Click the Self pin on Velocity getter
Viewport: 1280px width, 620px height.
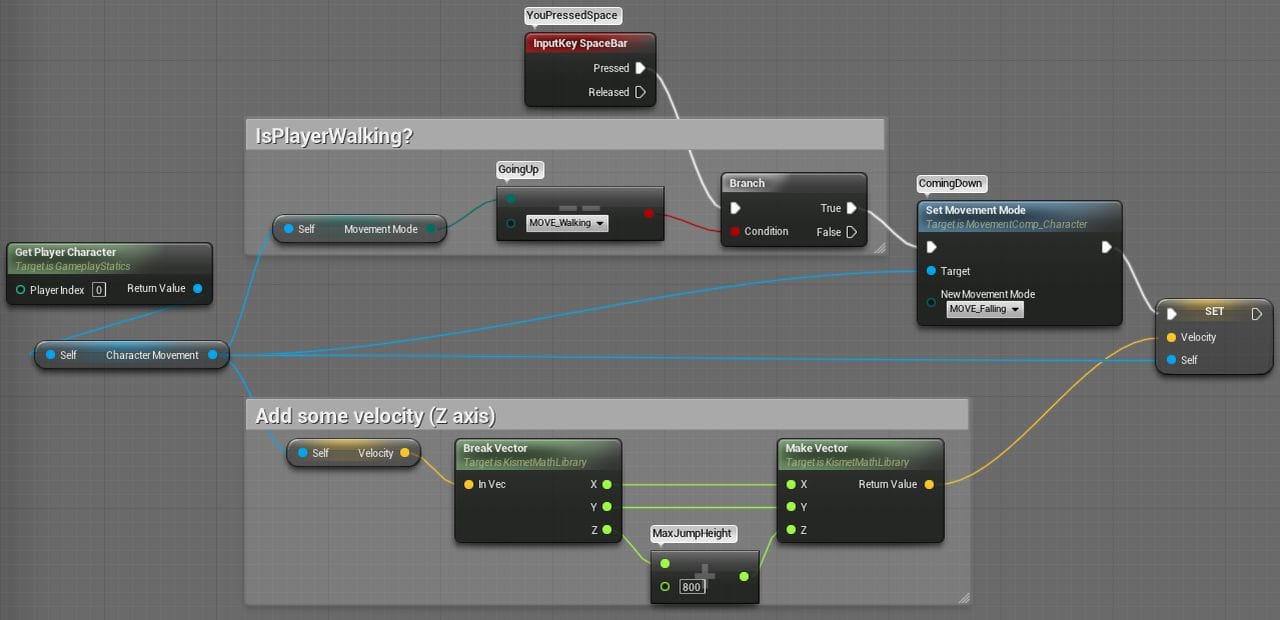click(x=303, y=453)
